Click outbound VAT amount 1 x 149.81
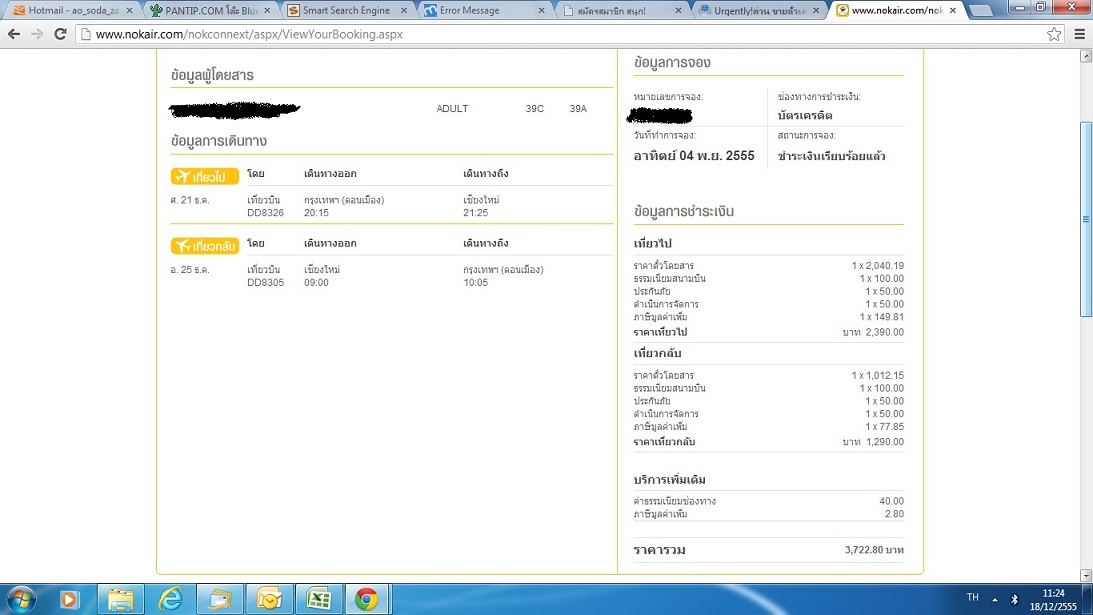1093x615 pixels. click(x=882, y=317)
